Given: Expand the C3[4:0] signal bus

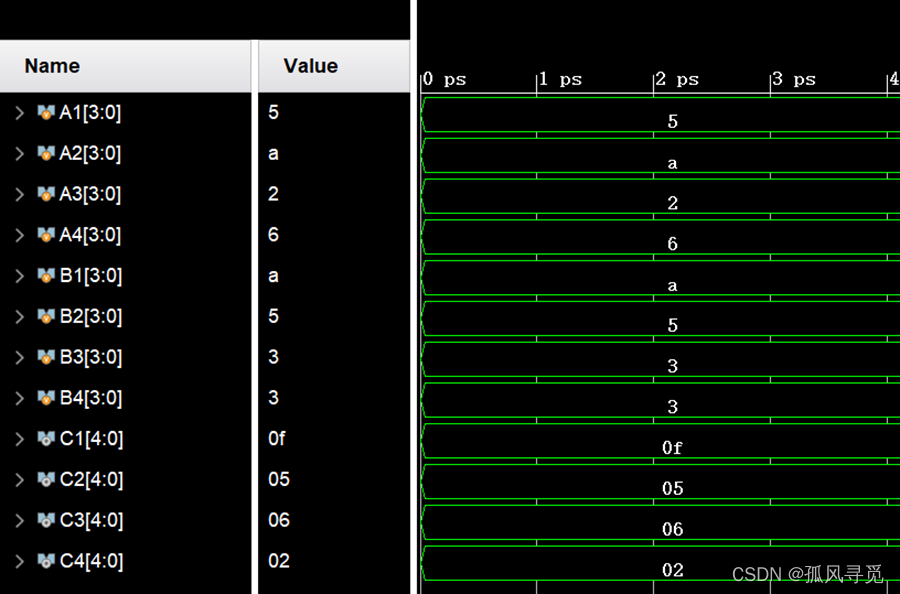Looking at the screenshot, I should 20,521.
